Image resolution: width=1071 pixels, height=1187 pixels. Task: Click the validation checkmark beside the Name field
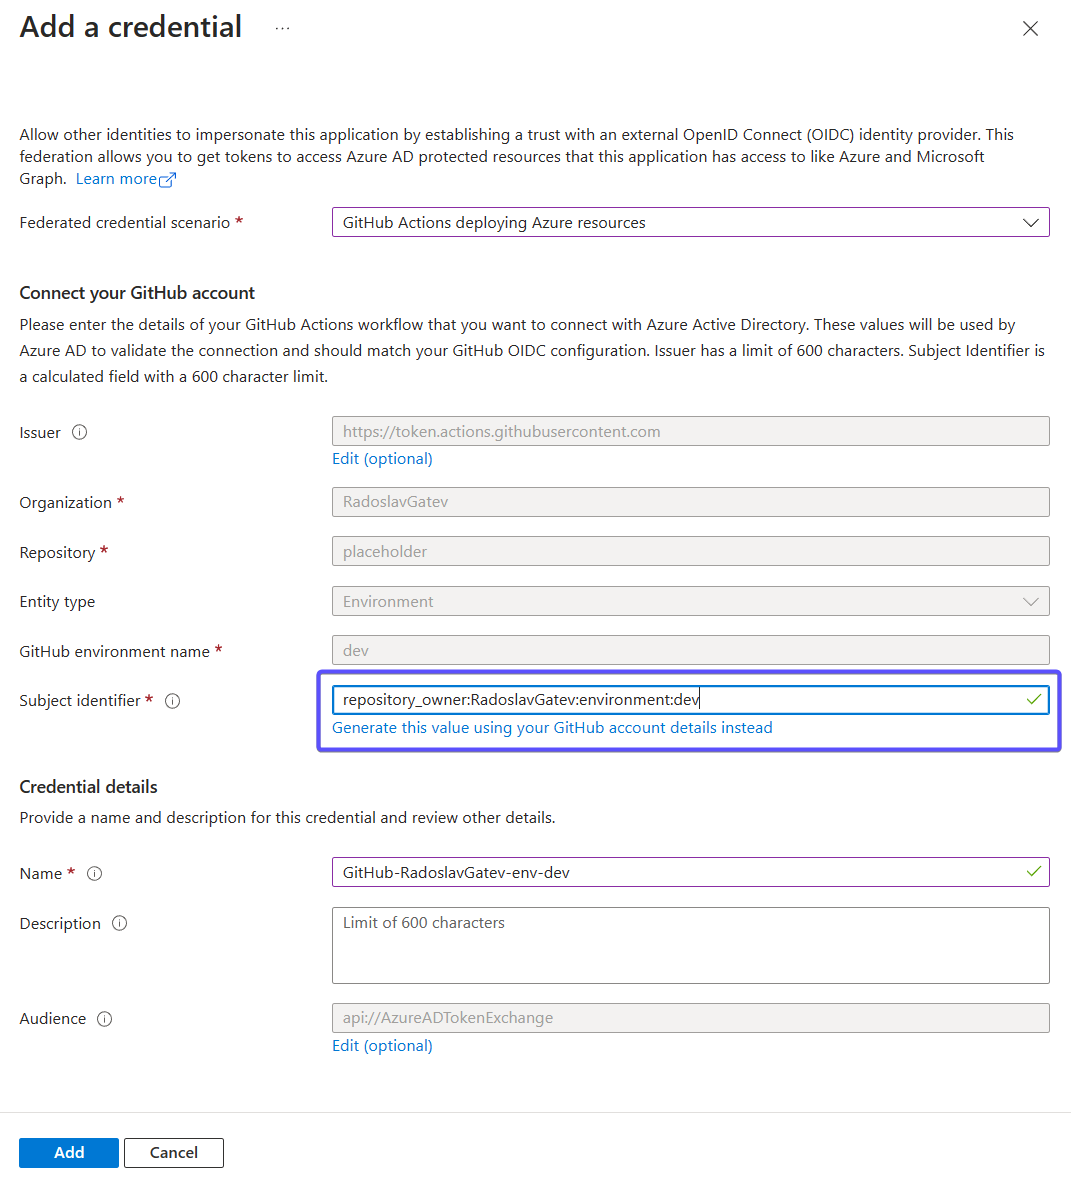coord(1034,872)
